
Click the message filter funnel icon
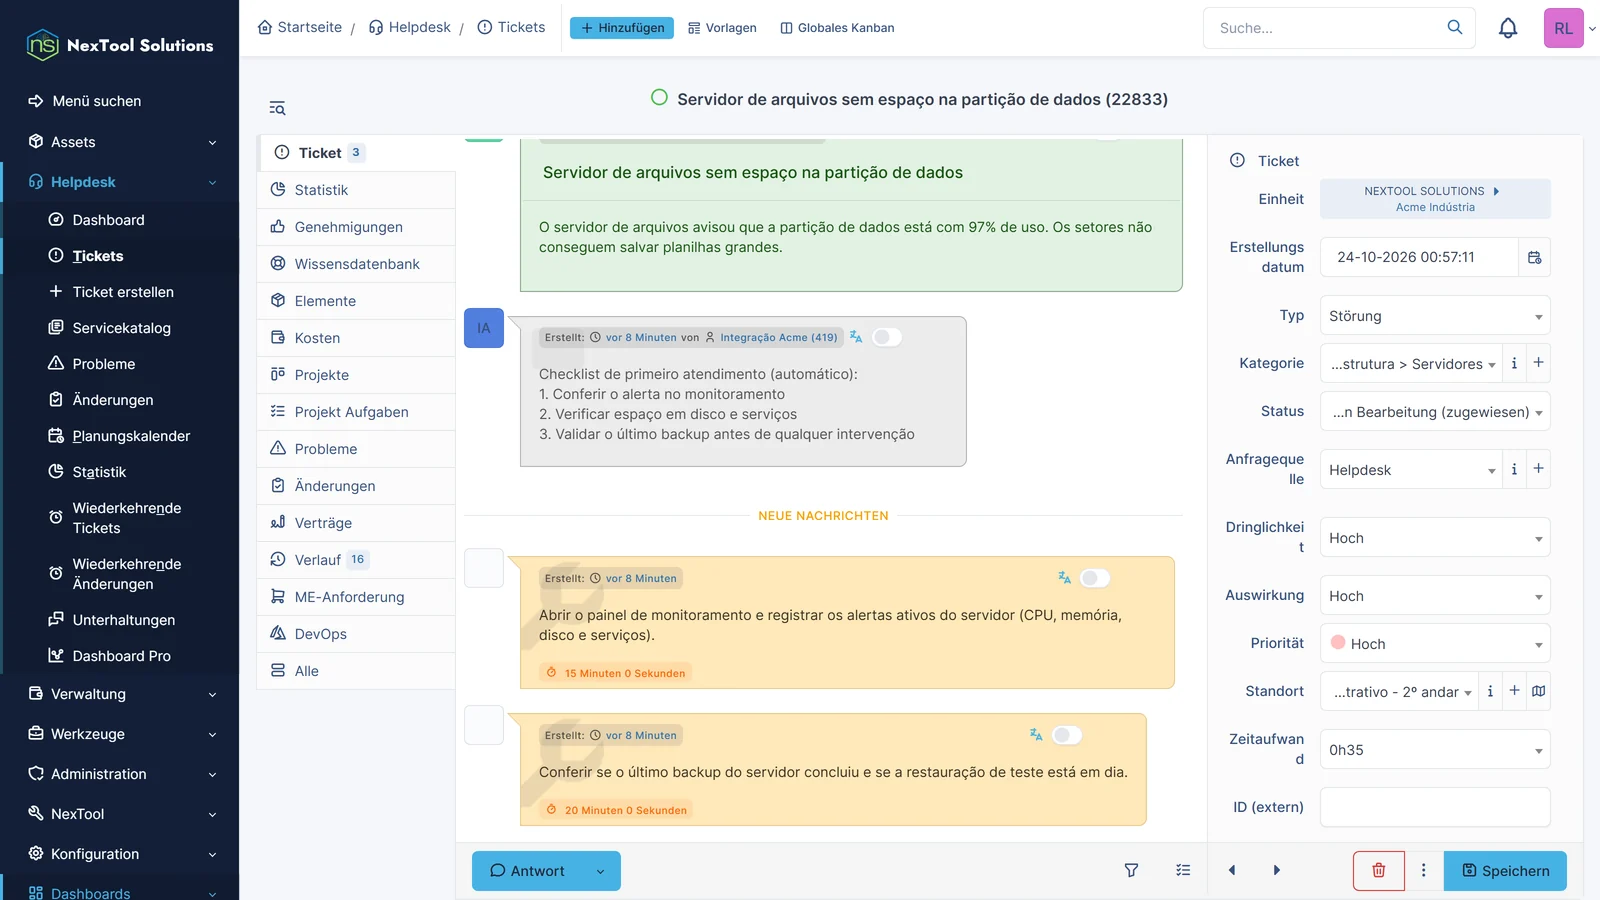pyautogui.click(x=1131, y=870)
